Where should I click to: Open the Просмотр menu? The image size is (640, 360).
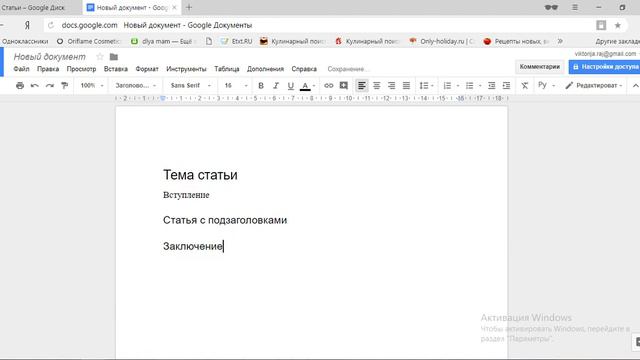tap(81, 69)
